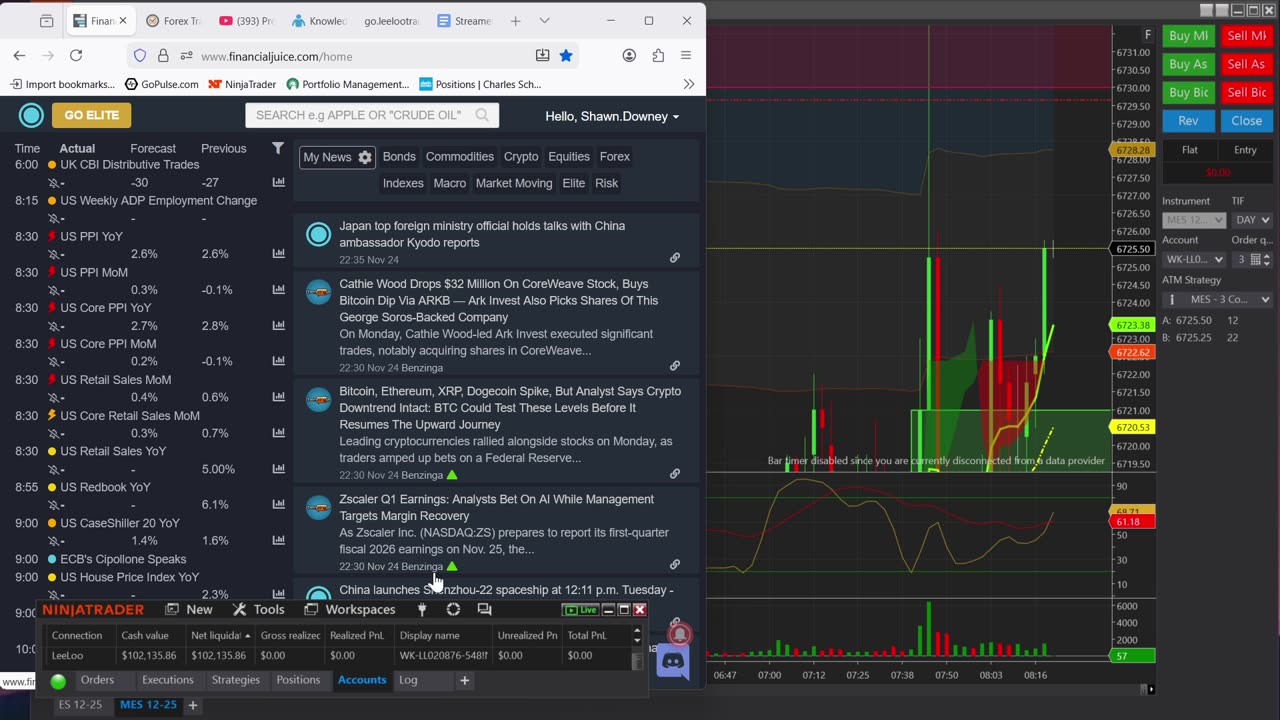The height and width of the screenshot is (720, 1280).
Task: Toggle alert bell for US Redbook YoY
Action: coord(54,505)
